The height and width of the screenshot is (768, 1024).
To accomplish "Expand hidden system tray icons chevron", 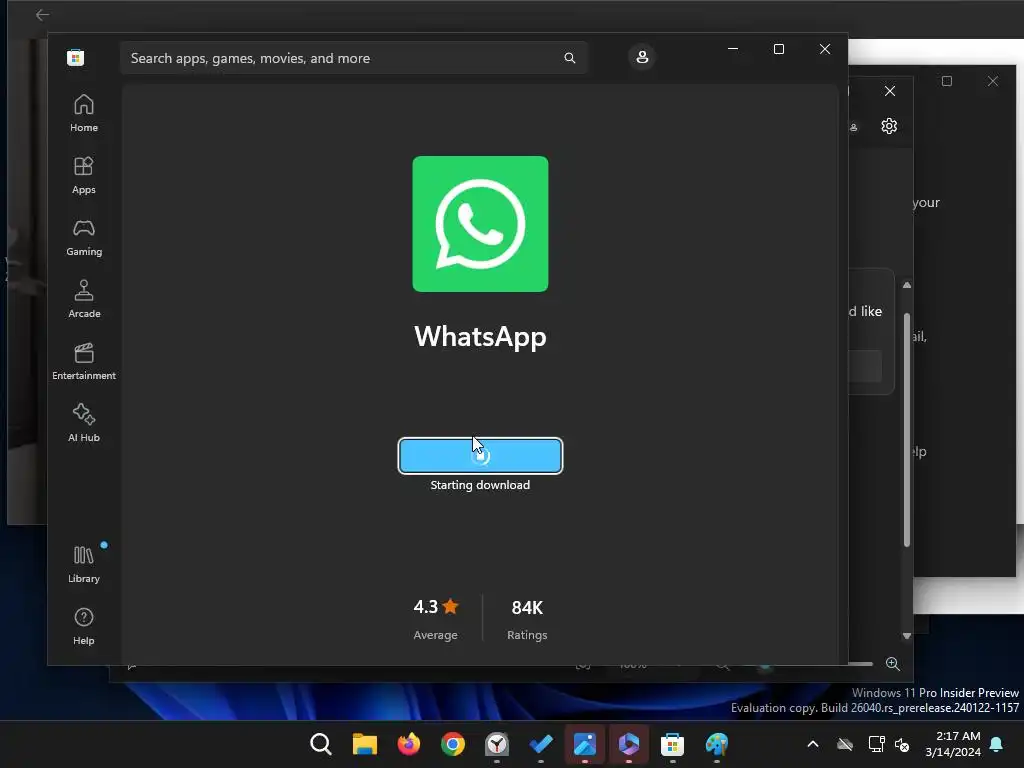I will point(813,744).
